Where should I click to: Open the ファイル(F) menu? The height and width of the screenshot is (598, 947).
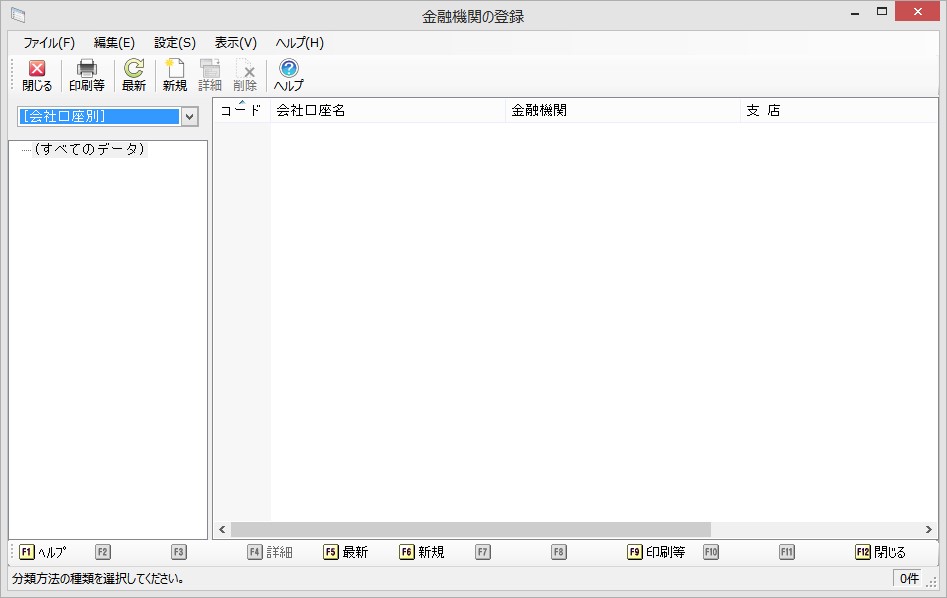pyautogui.click(x=49, y=43)
